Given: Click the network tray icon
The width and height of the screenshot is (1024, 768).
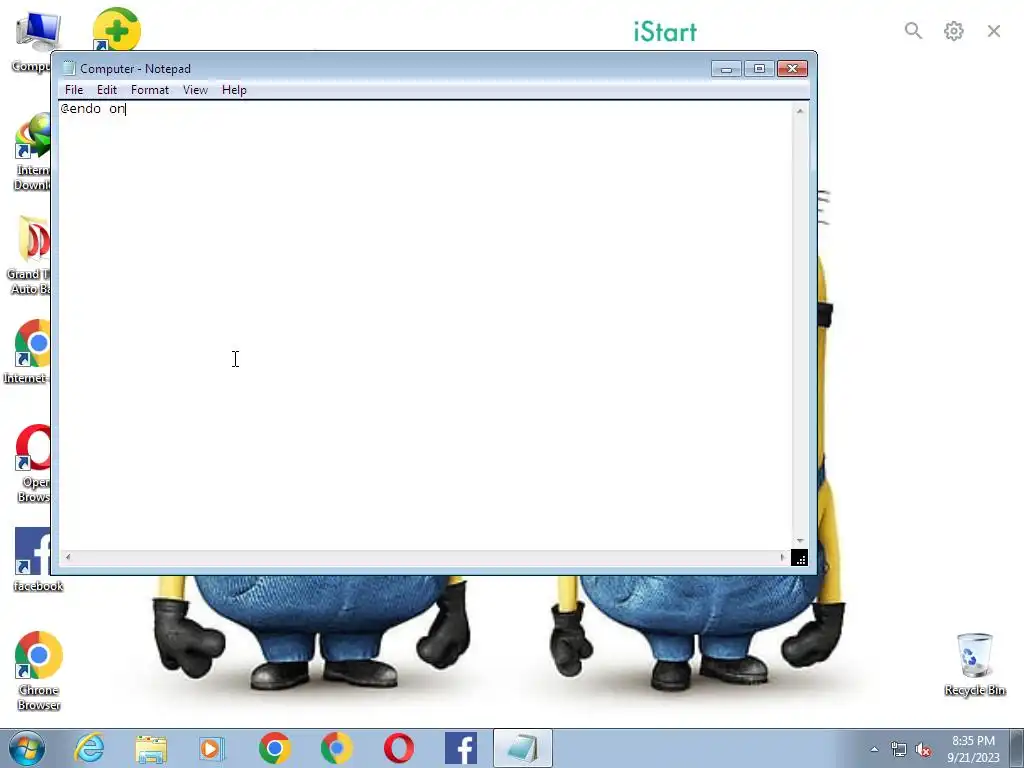Looking at the screenshot, I should coord(899,749).
